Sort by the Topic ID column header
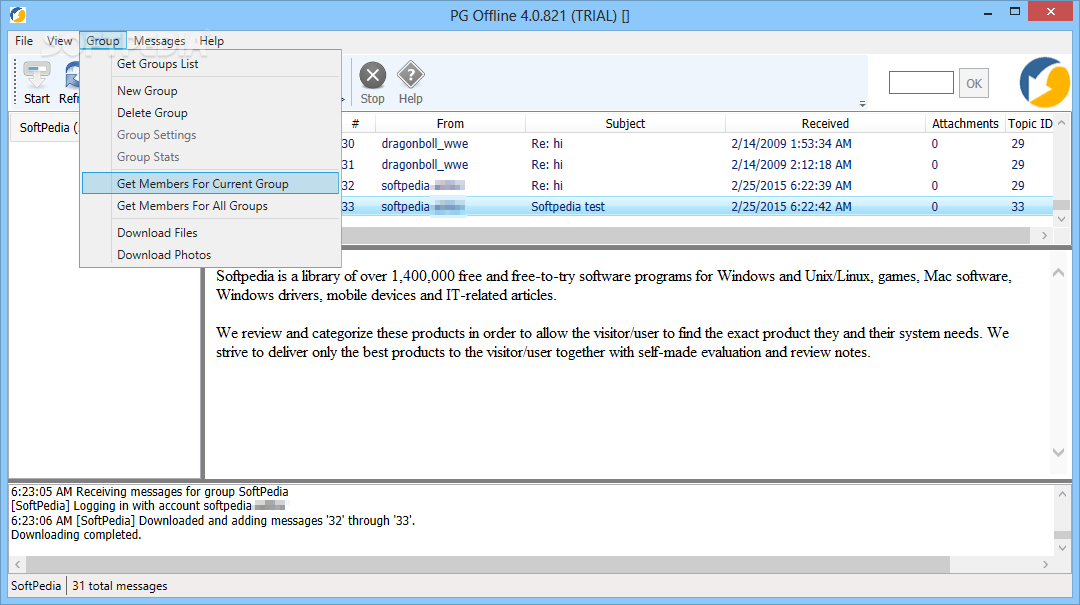 [x=1029, y=123]
